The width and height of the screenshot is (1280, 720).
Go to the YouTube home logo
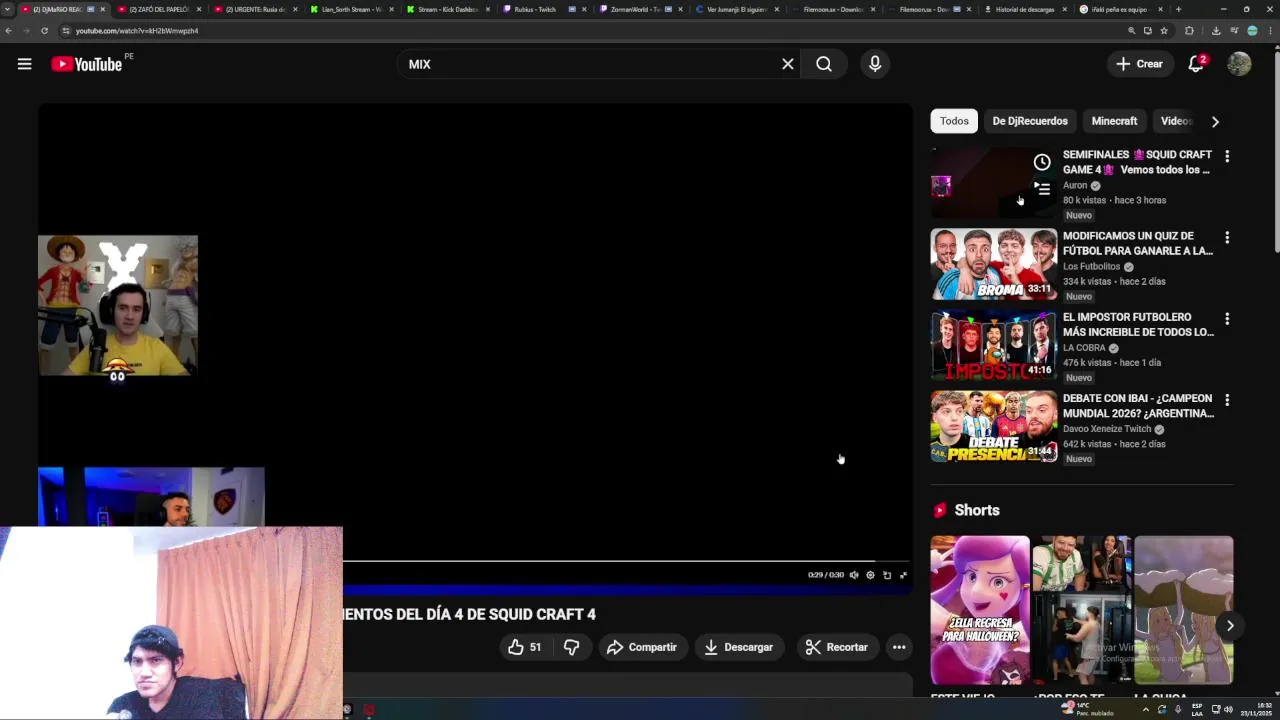86,64
